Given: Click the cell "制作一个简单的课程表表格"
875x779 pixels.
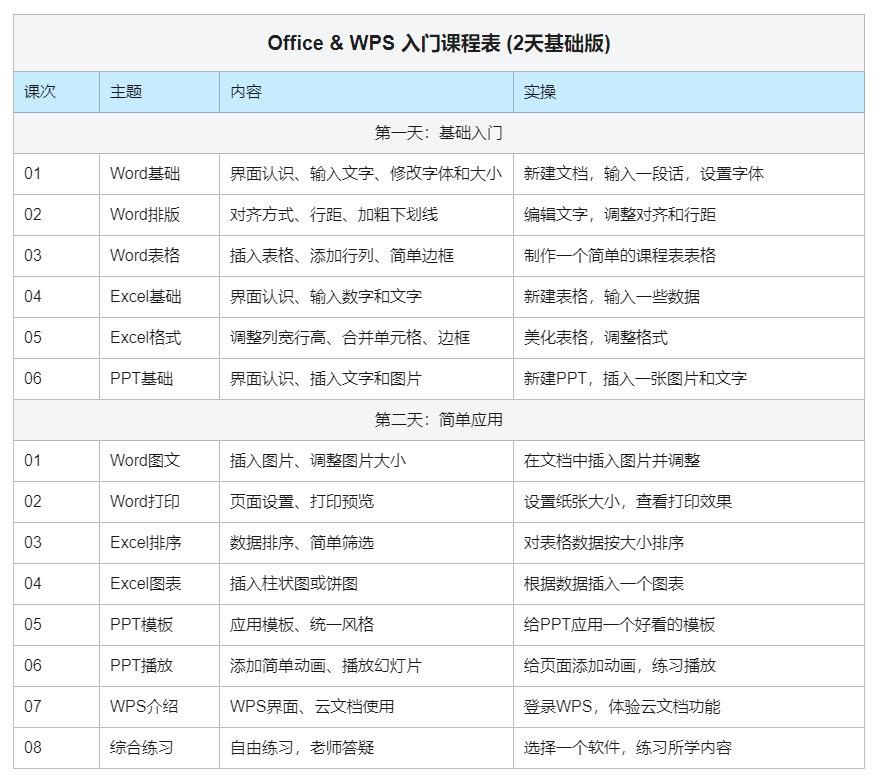Looking at the screenshot, I should 689,256.
